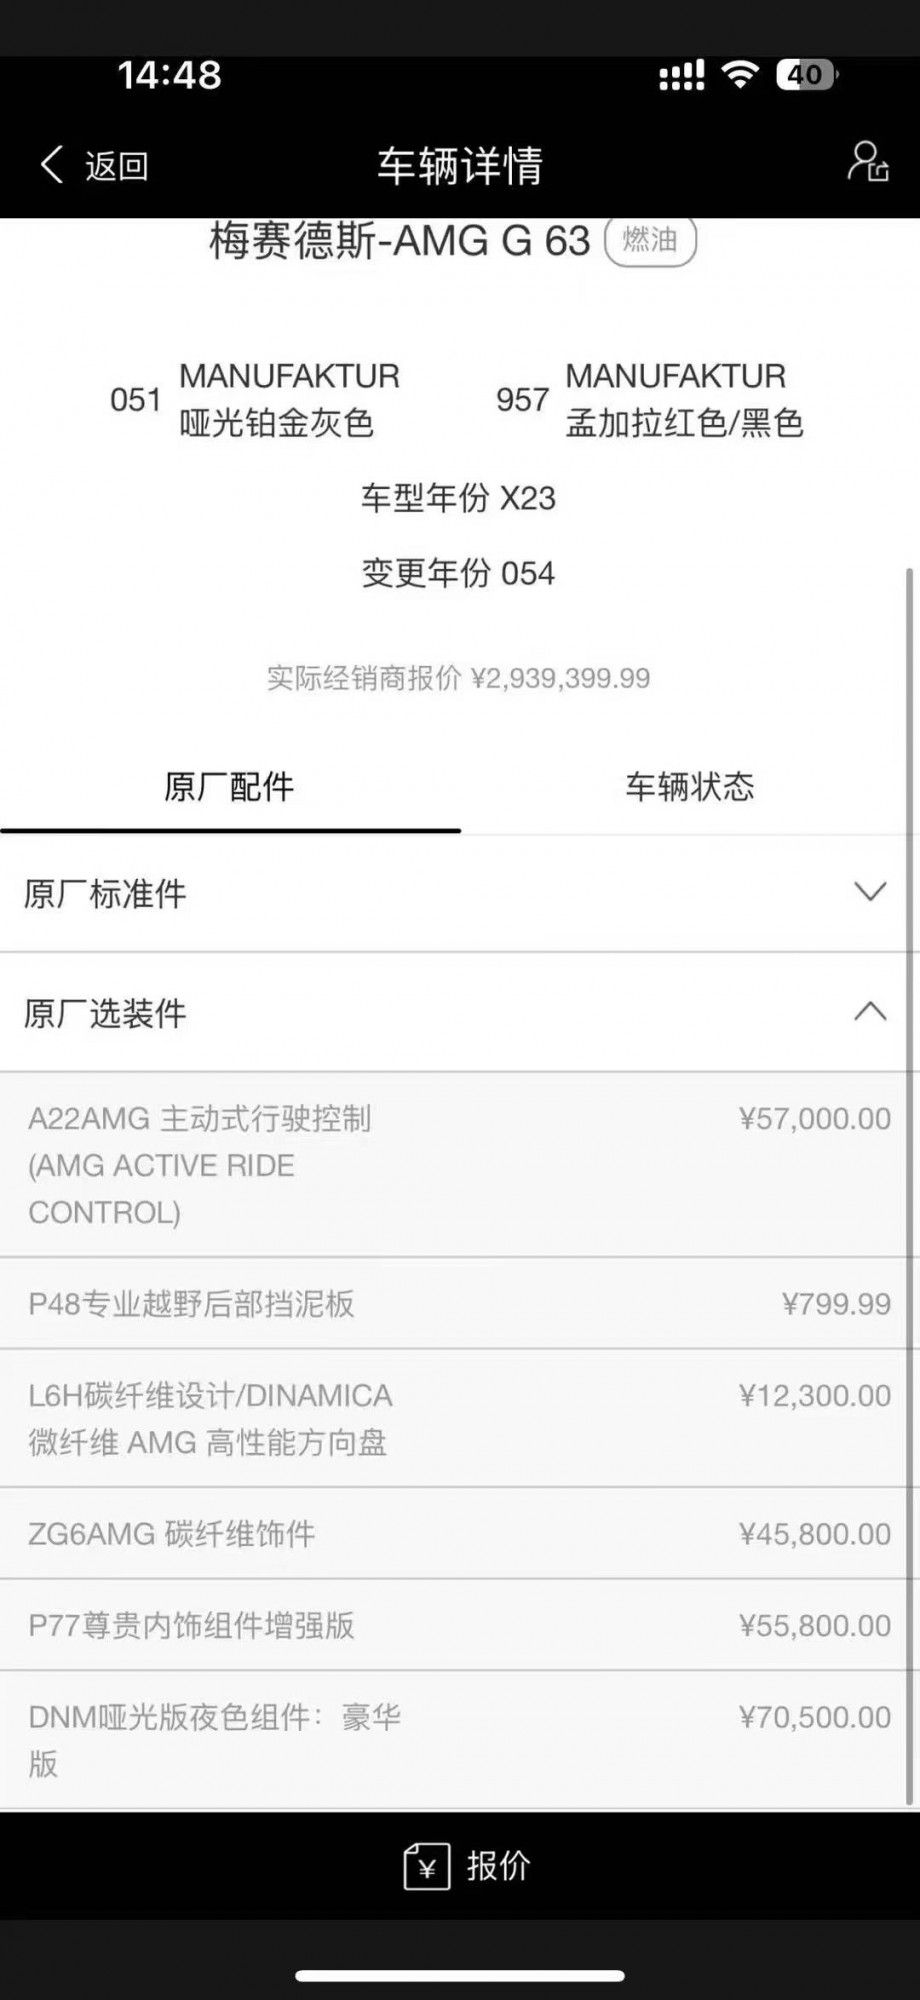Check the Wi-Fi status icon
The image size is (920, 2000).
point(740,75)
